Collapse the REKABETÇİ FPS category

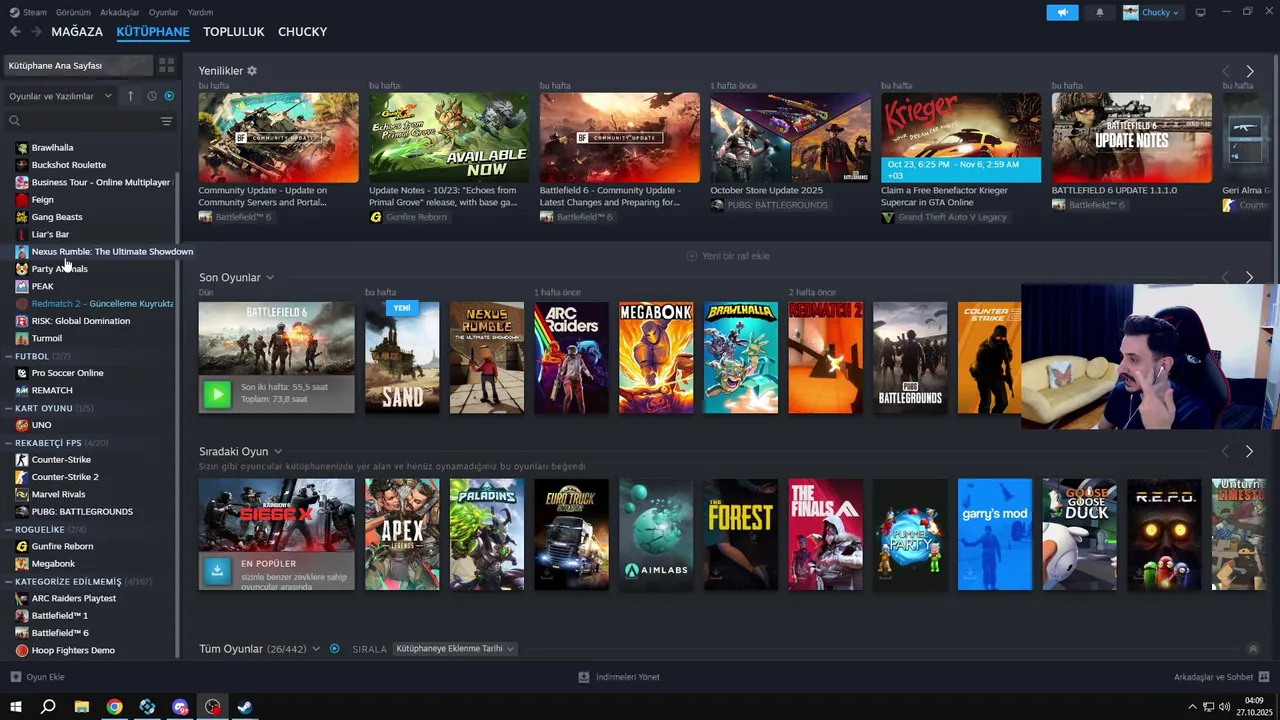coord(9,442)
